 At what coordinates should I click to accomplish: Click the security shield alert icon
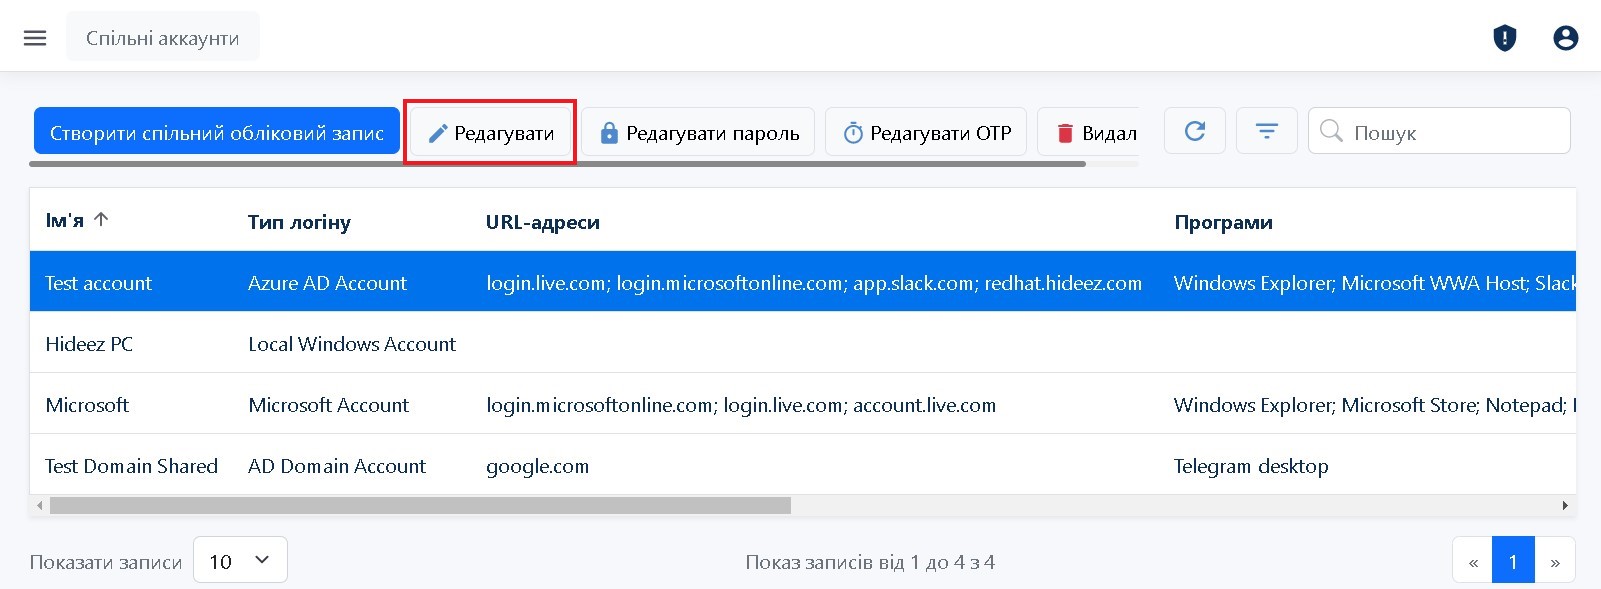1504,38
